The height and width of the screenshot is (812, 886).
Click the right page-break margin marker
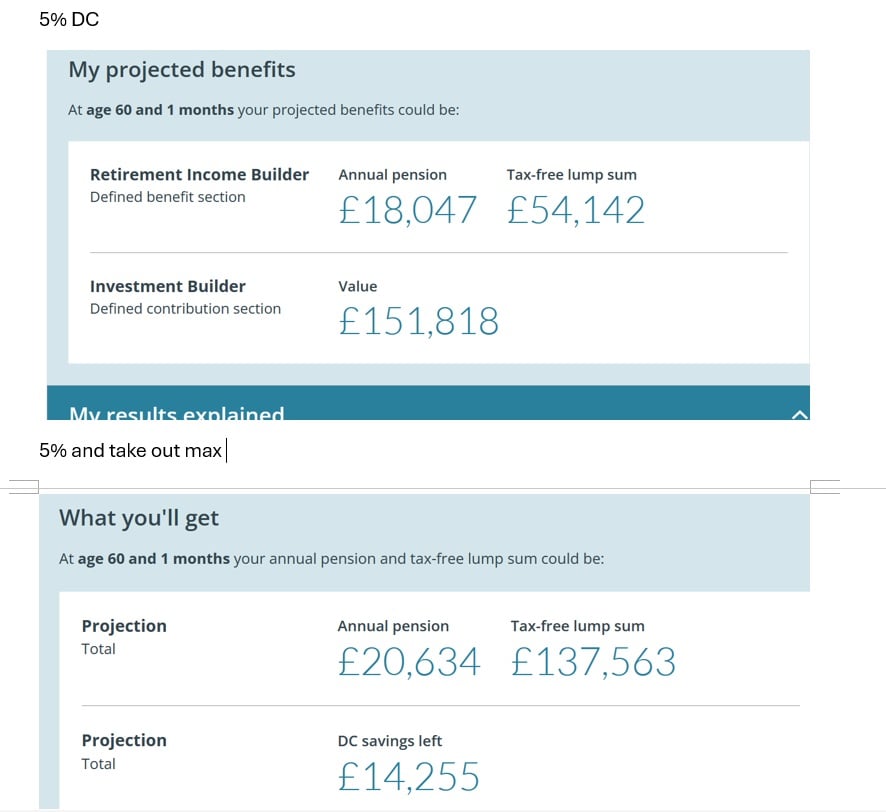point(825,487)
